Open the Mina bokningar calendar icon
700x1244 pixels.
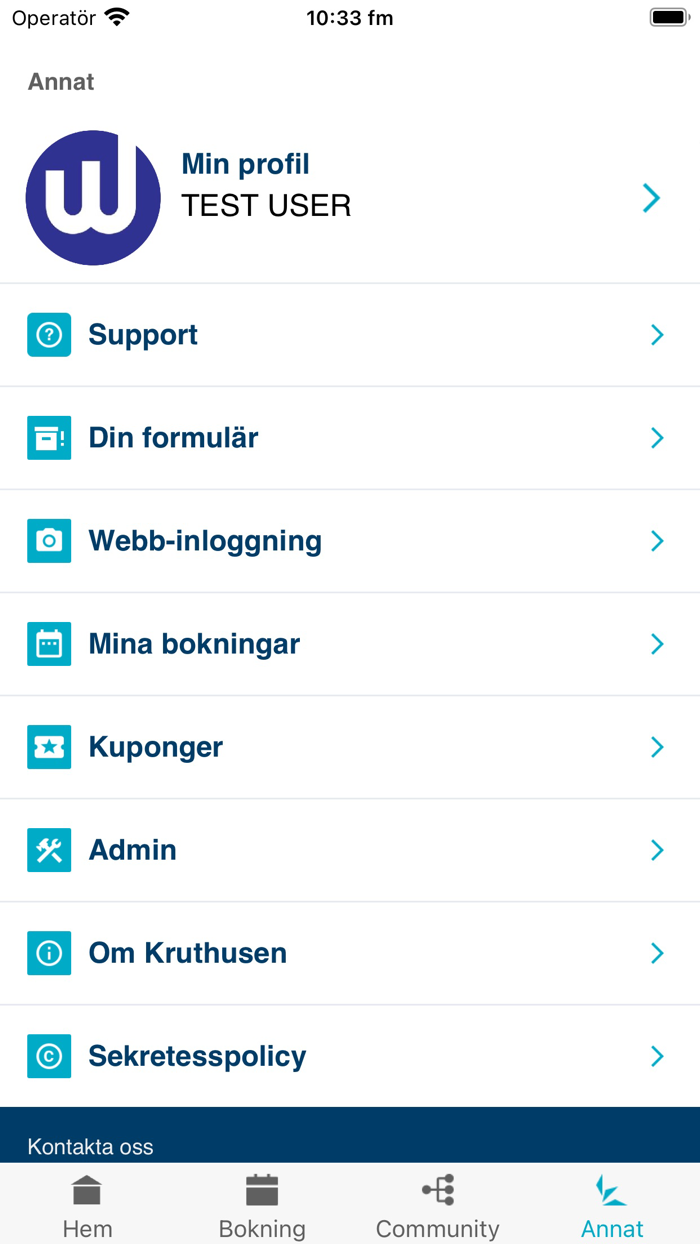49,644
